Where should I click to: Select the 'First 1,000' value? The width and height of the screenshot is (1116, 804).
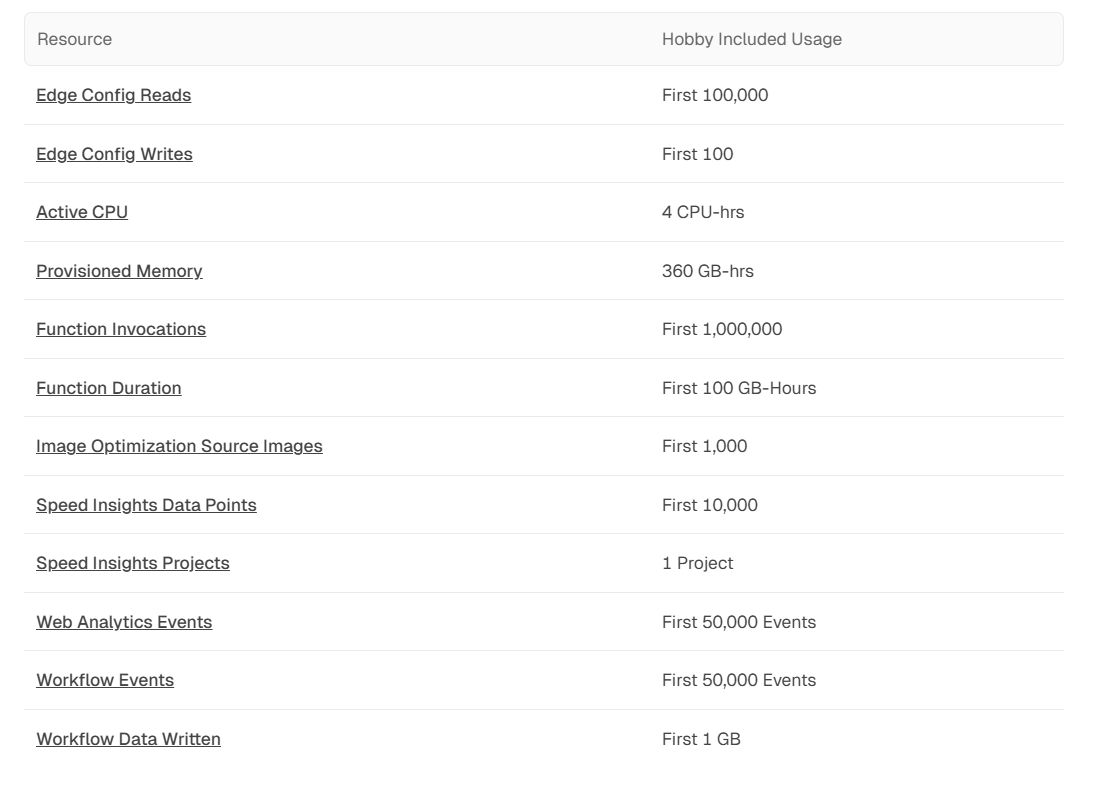tap(705, 446)
